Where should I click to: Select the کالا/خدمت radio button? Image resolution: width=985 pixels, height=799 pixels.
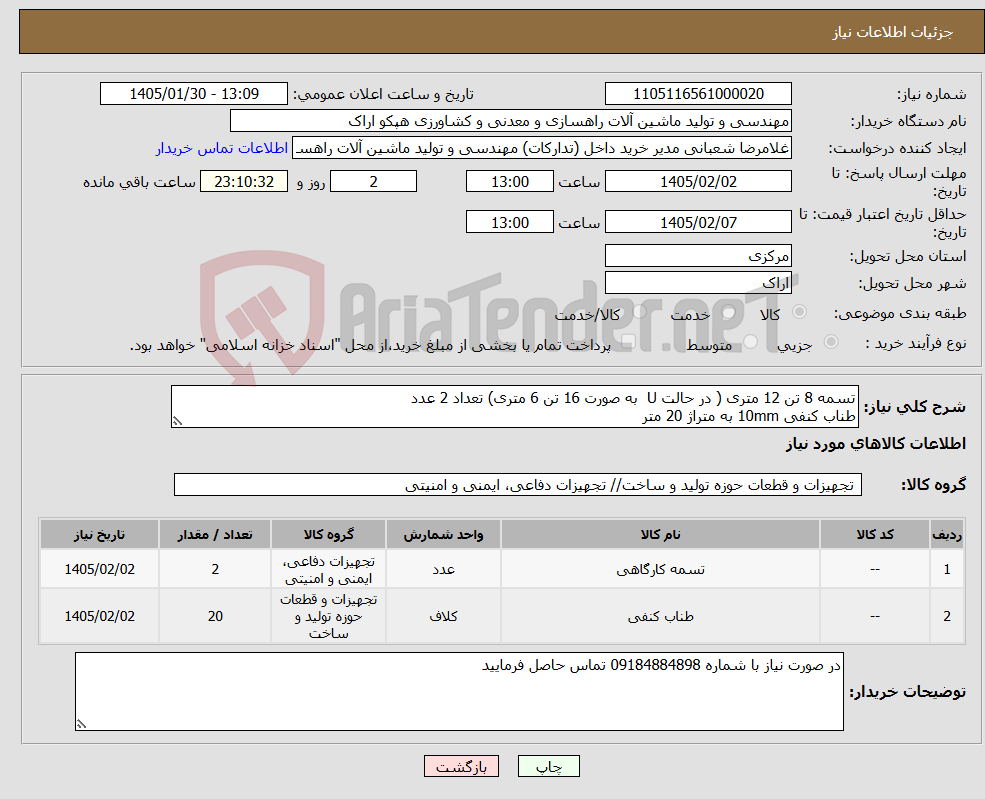pos(639,312)
